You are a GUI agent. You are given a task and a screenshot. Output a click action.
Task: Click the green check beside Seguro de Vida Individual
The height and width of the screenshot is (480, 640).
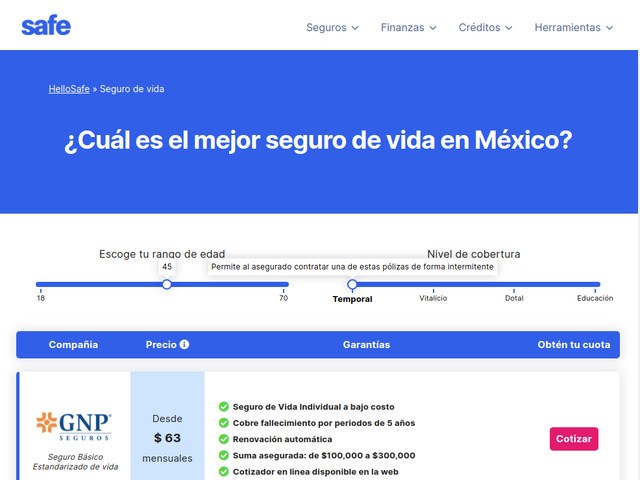click(x=224, y=407)
